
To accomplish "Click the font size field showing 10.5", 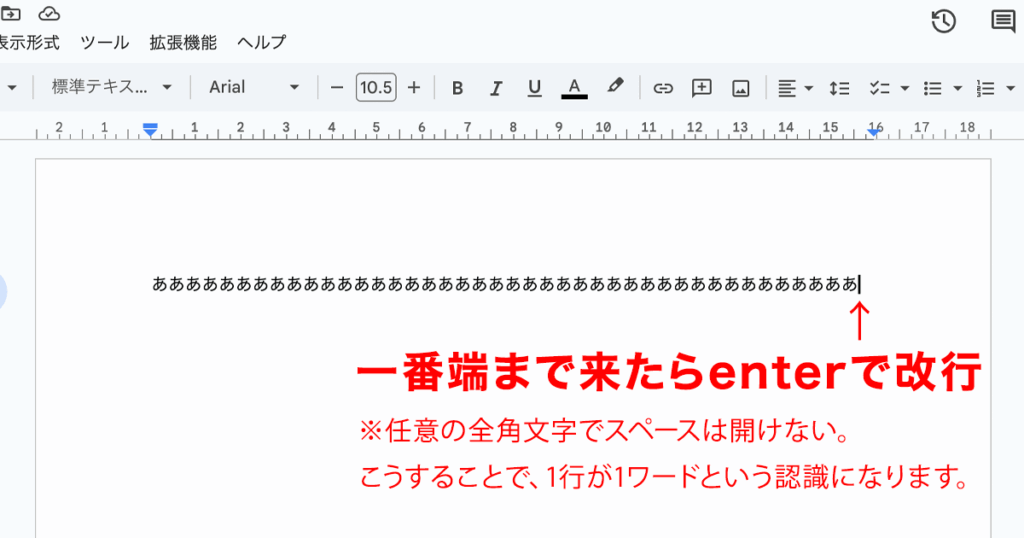I will (376, 88).
